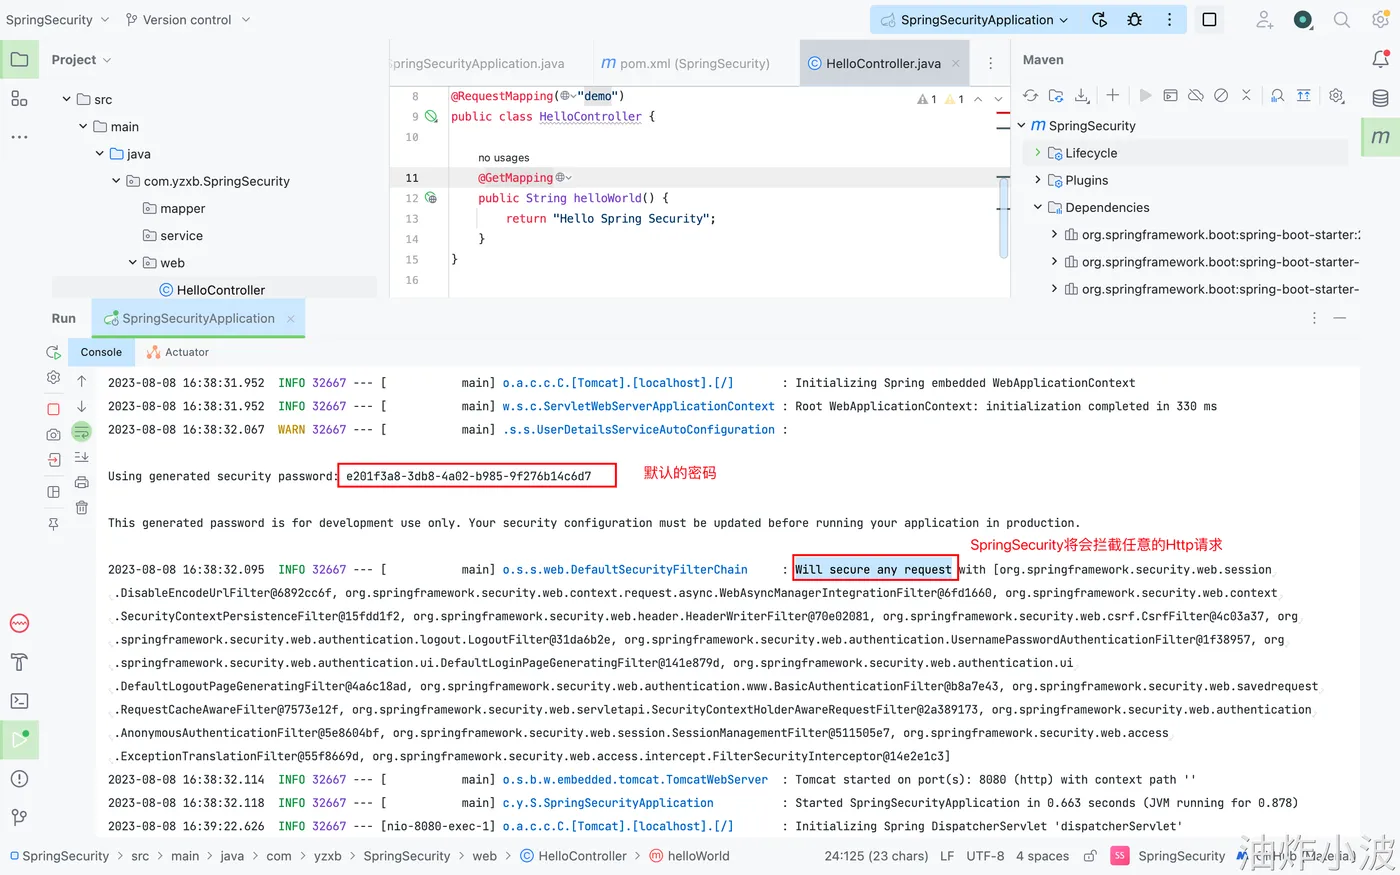Switch to pom.xml (SpringSecurity) editor tab
Viewport: 1400px width, 875px height.
coord(686,64)
